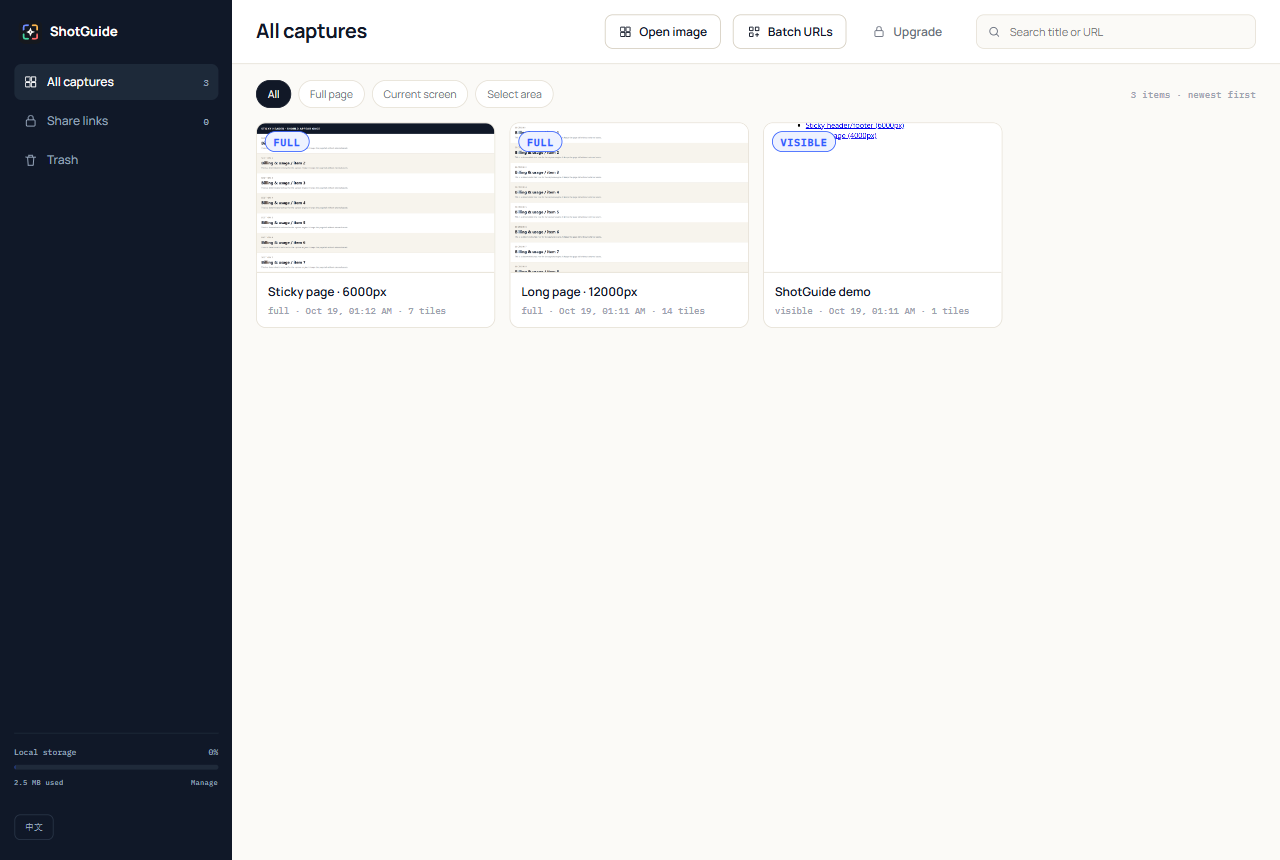Screen dimensions: 1280x860
Task: Open the Trash section
Action: [116, 160]
